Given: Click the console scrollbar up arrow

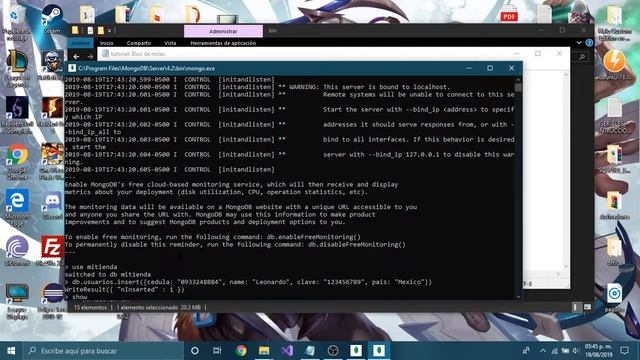Looking at the screenshot, I should pos(518,80).
